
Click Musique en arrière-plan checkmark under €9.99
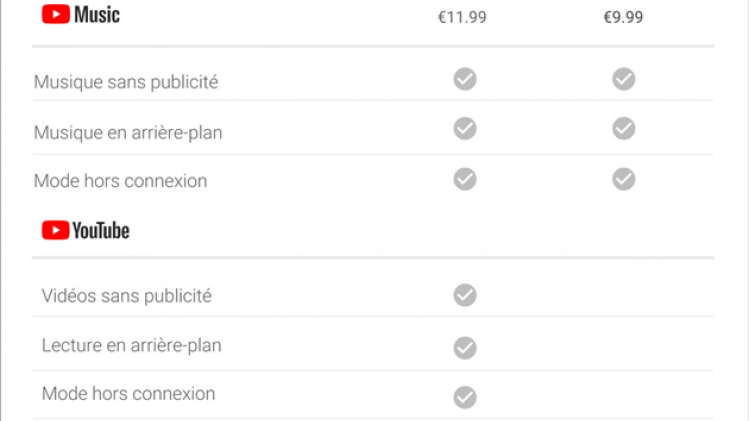pos(623,128)
